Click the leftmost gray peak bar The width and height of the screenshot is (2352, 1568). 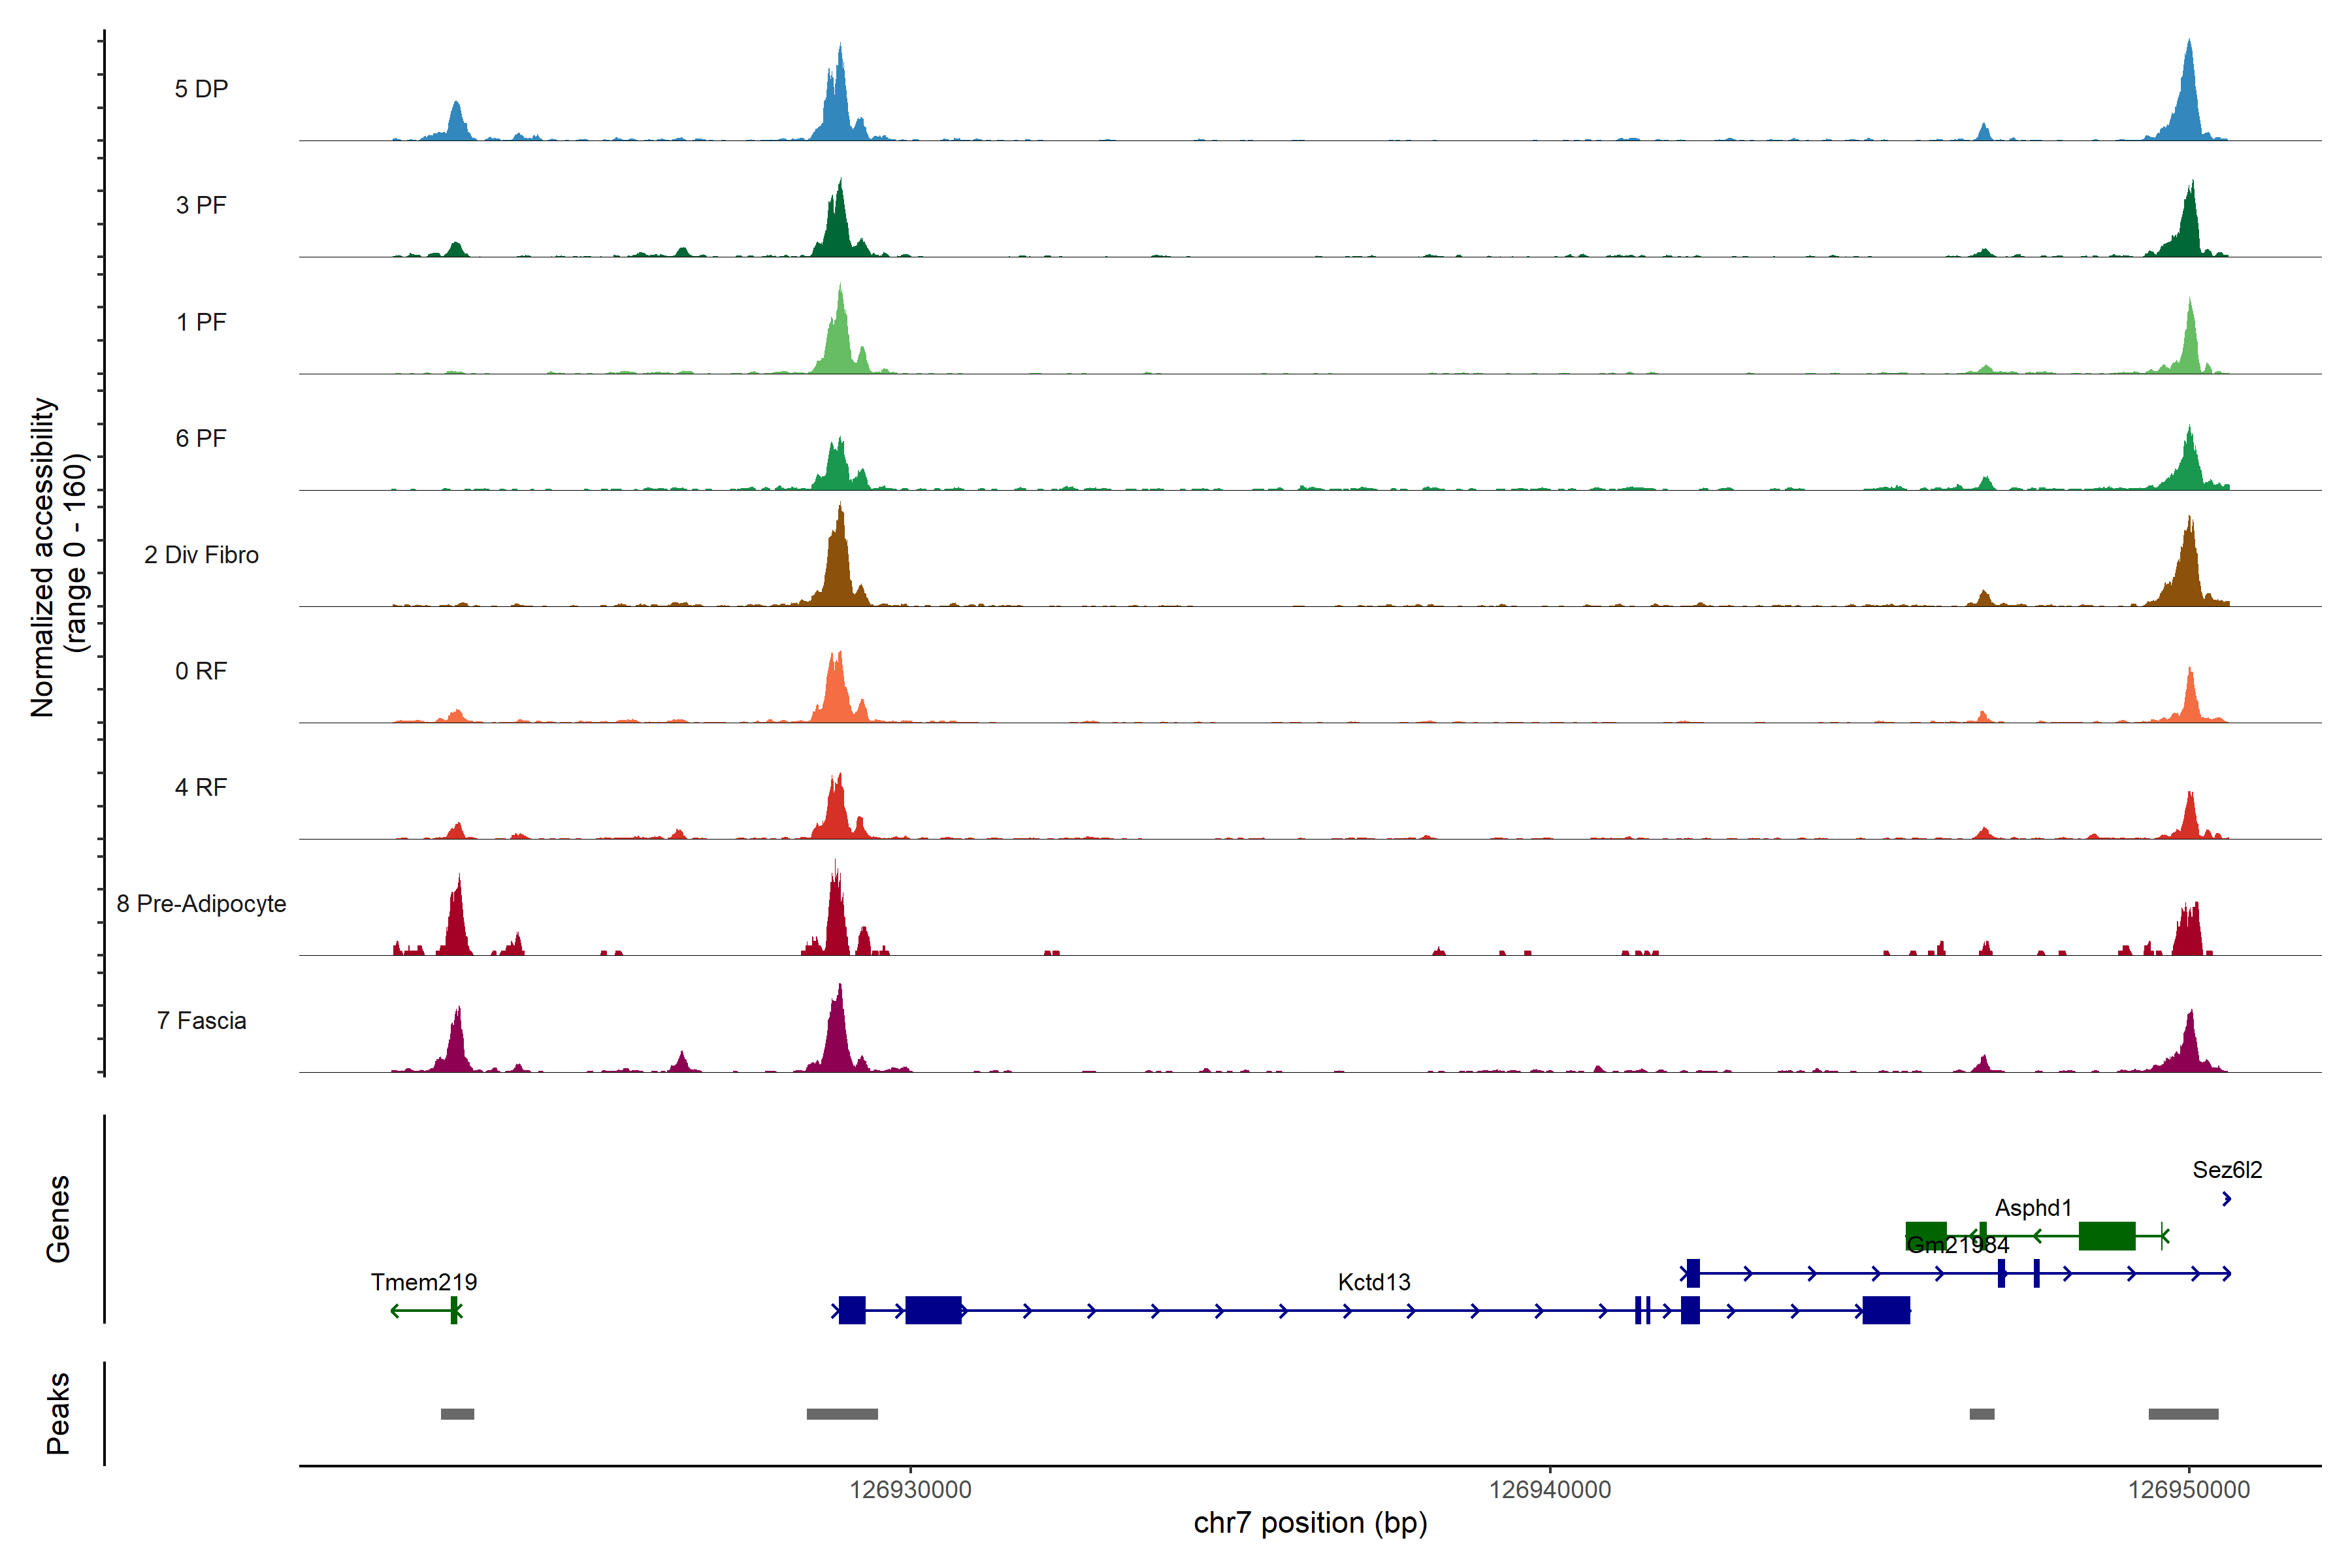[x=457, y=1414]
